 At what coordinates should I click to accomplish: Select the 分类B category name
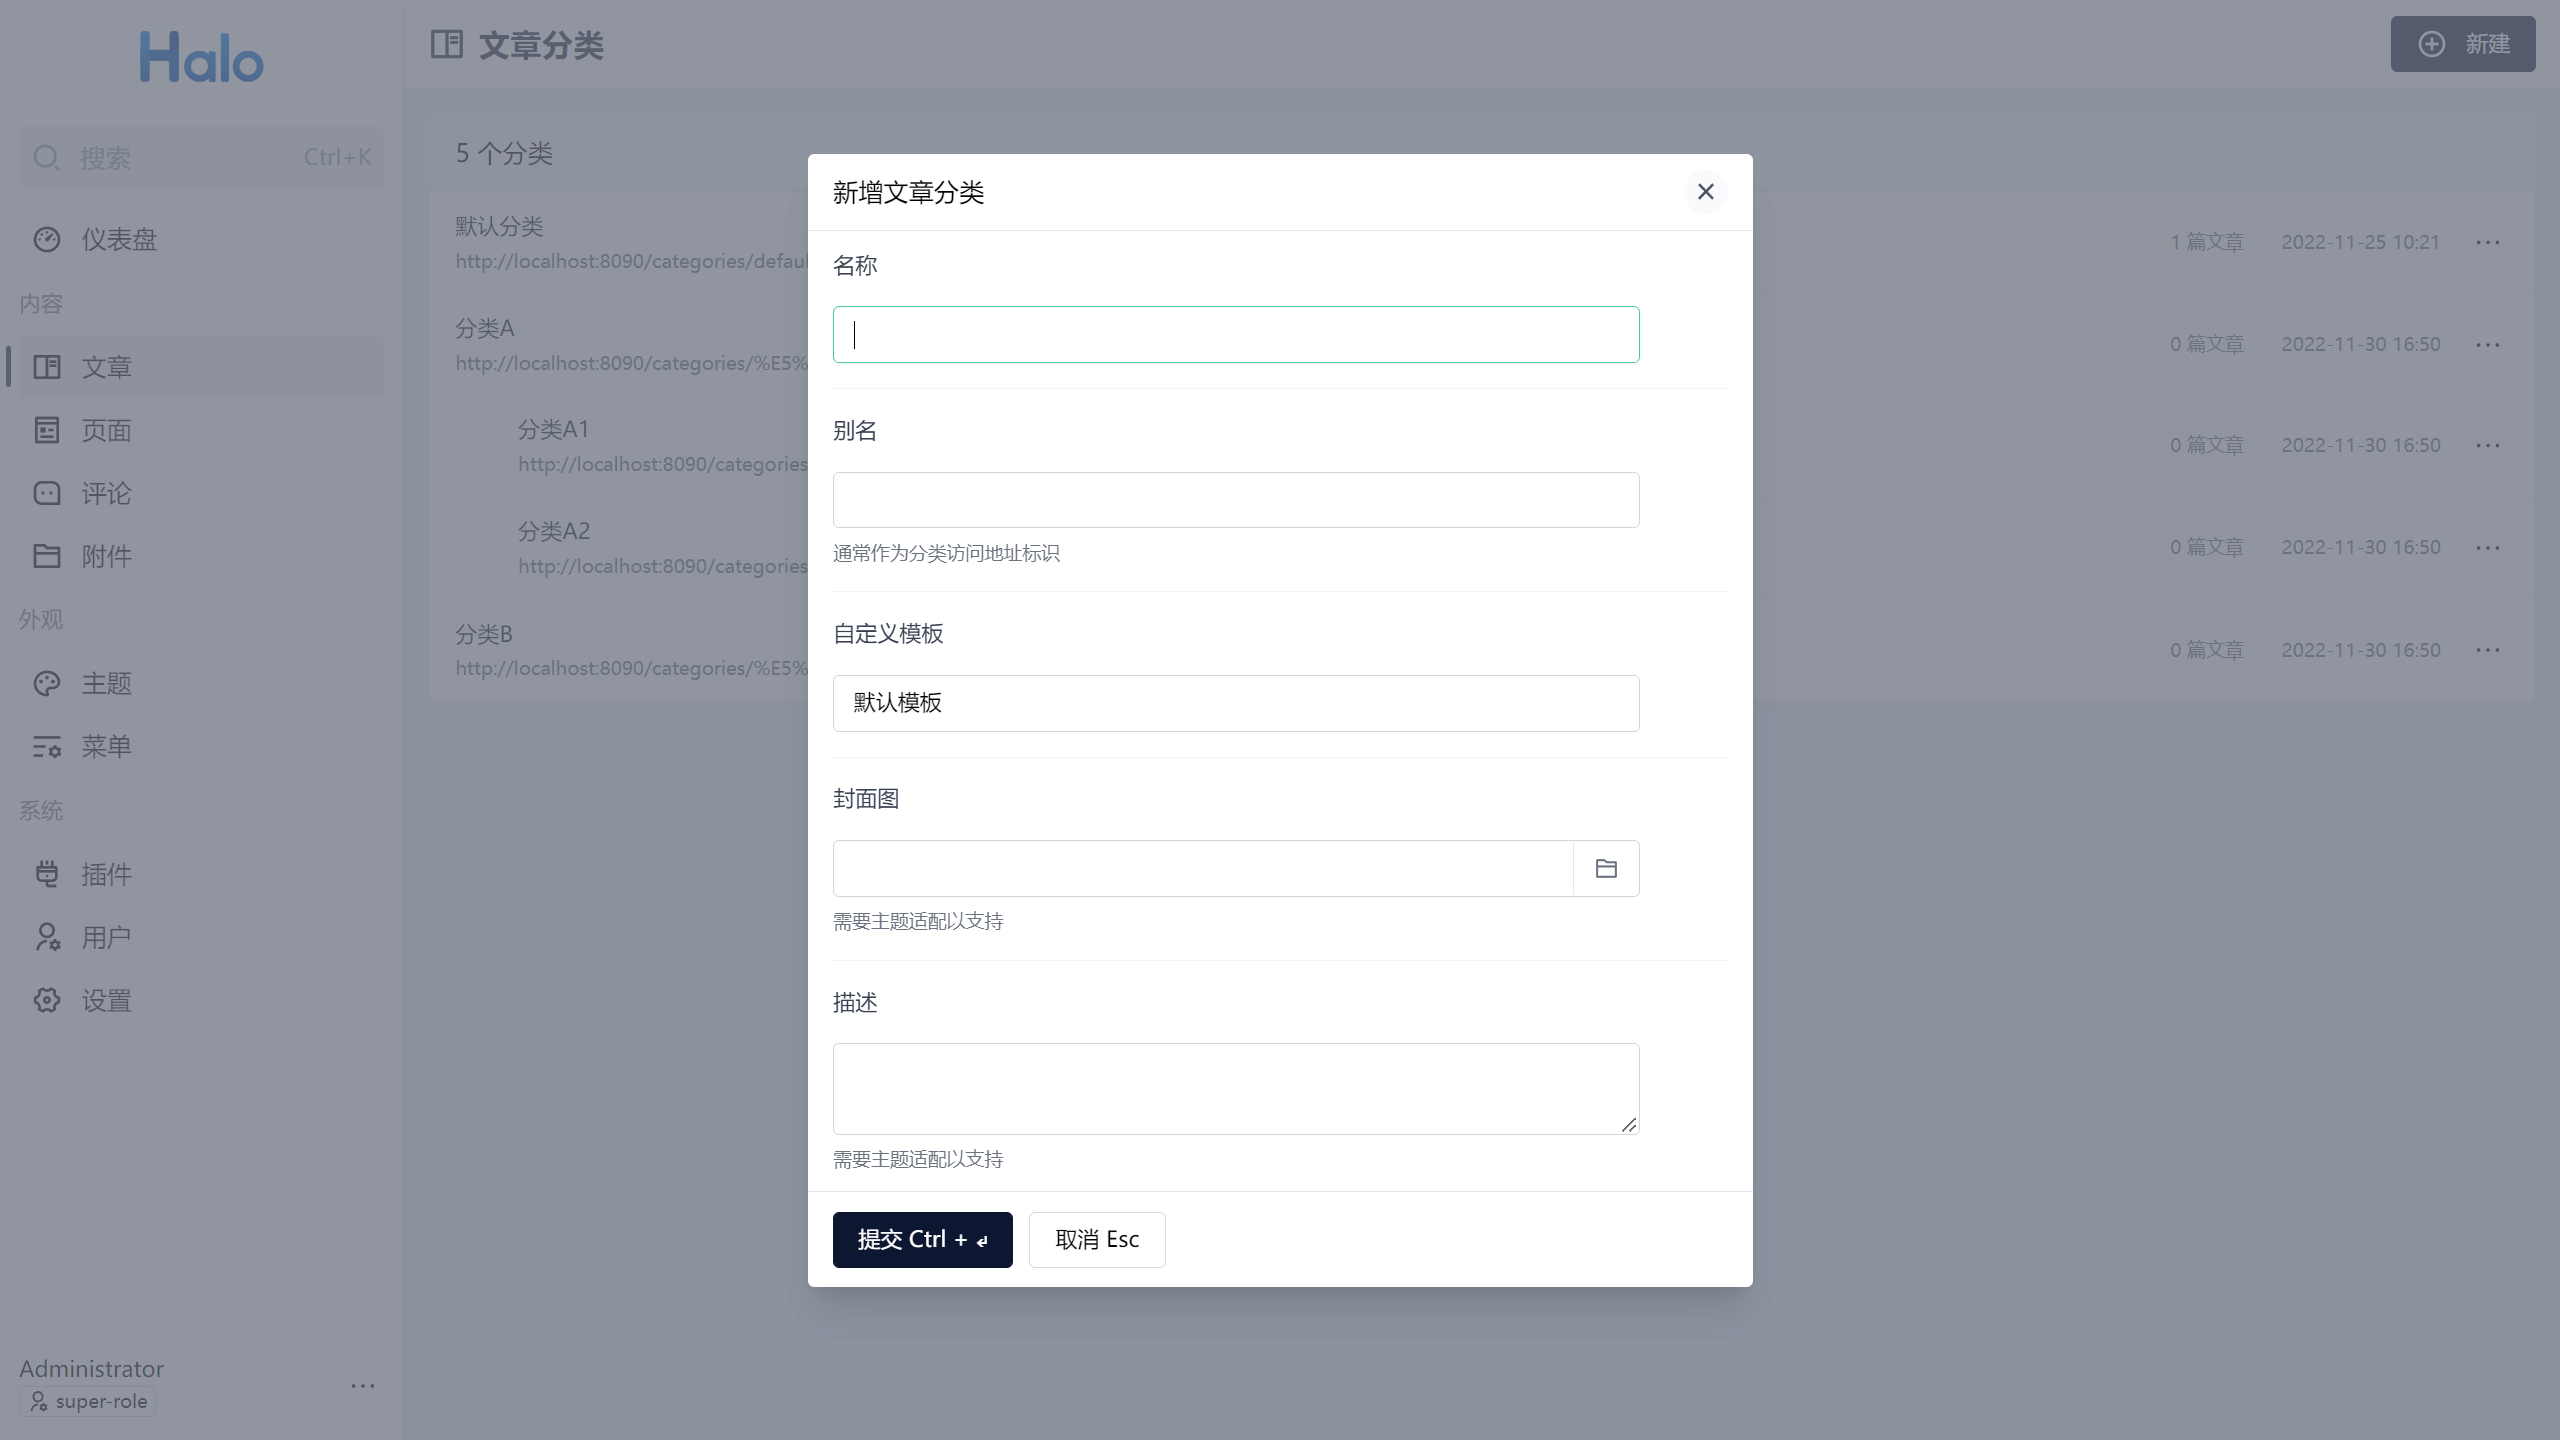tap(484, 634)
